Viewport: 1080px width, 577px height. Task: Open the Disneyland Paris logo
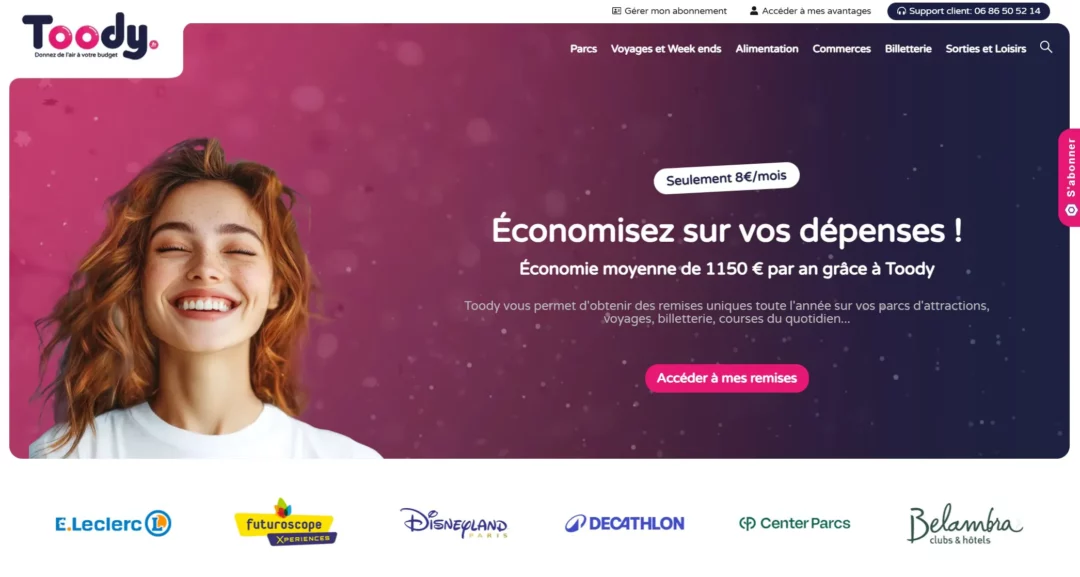tap(454, 523)
